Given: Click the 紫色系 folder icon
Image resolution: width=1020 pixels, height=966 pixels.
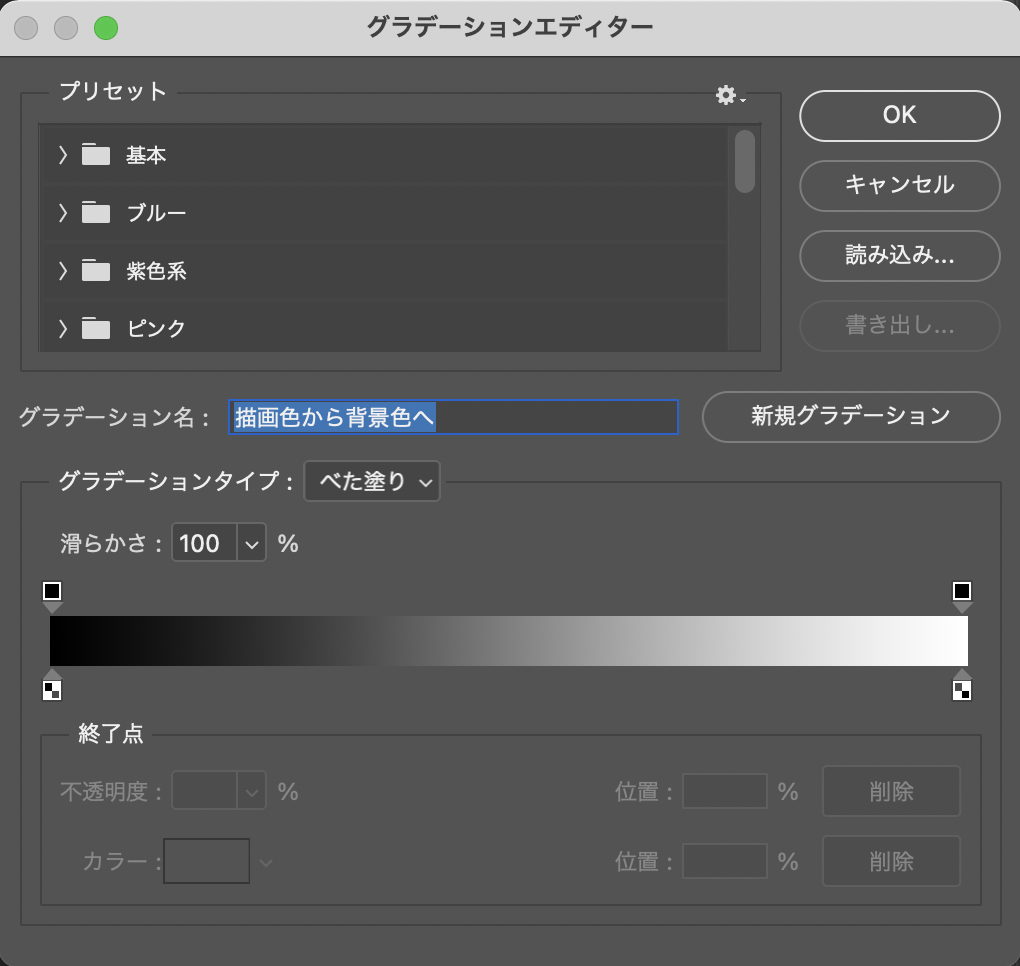Looking at the screenshot, I should pyautogui.click(x=96, y=271).
